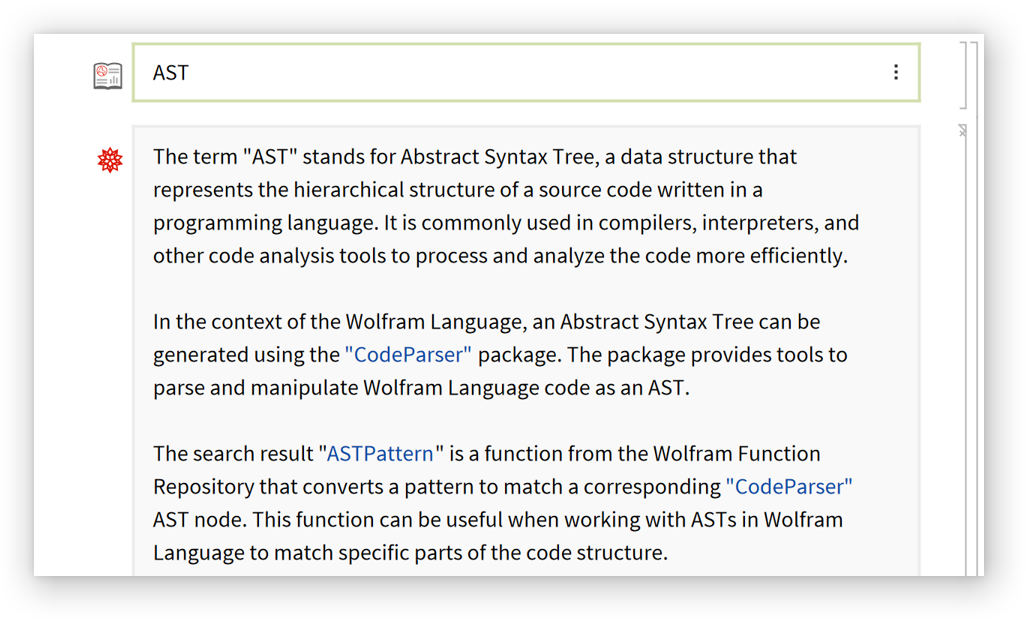Select the vertical kebab dots in the prompt

tap(898, 72)
